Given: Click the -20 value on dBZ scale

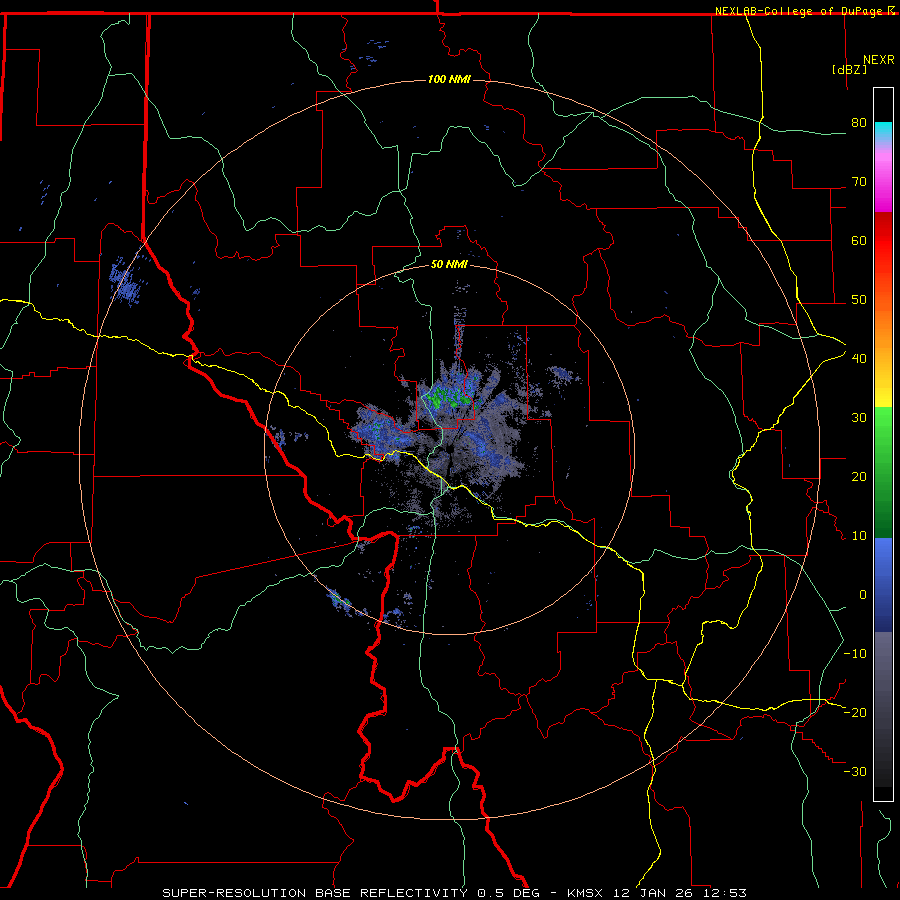Looking at the screenshot, I should pos(855,712).
